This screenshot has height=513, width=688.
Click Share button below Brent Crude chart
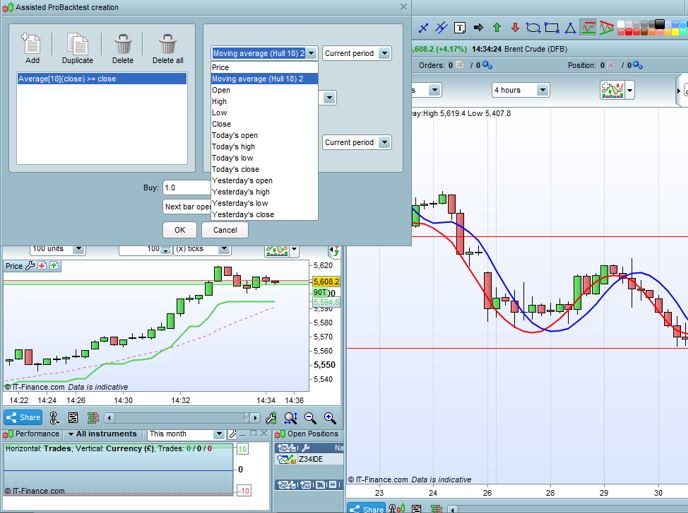[366, 508]
